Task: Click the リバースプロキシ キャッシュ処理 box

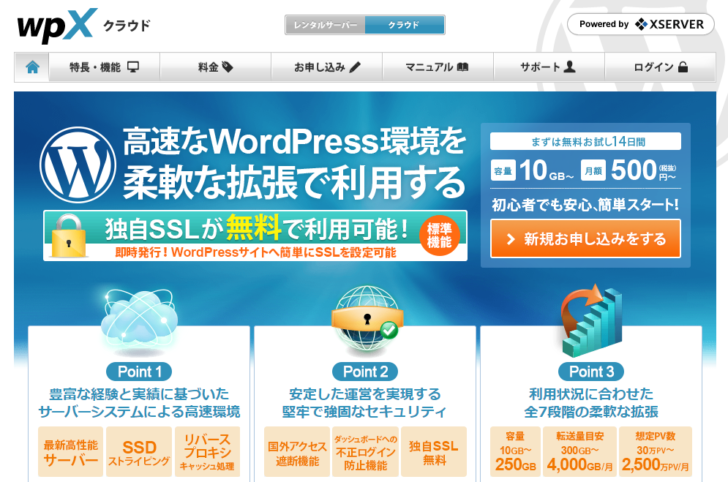Action: [207, 452]
